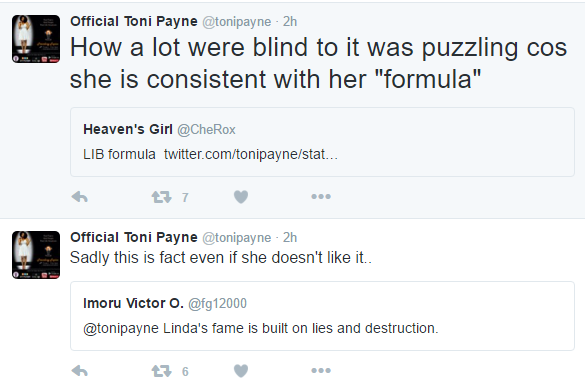Open Imoru Victor O. quoted tweet
585x387 pixels.
click(322, 316)
